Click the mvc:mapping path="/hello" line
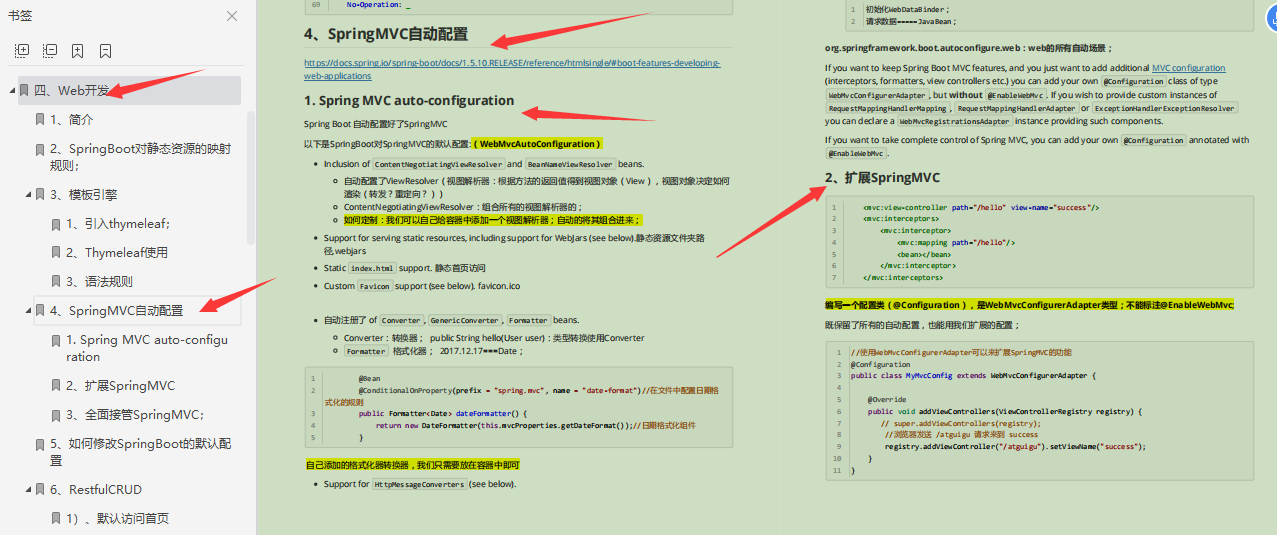 click(956, 242)
